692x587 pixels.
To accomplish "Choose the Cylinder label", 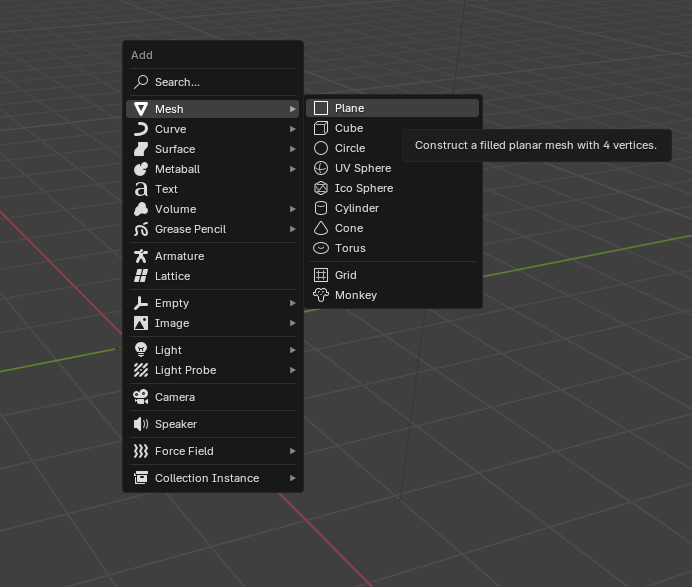I will (x=357, y=208).
